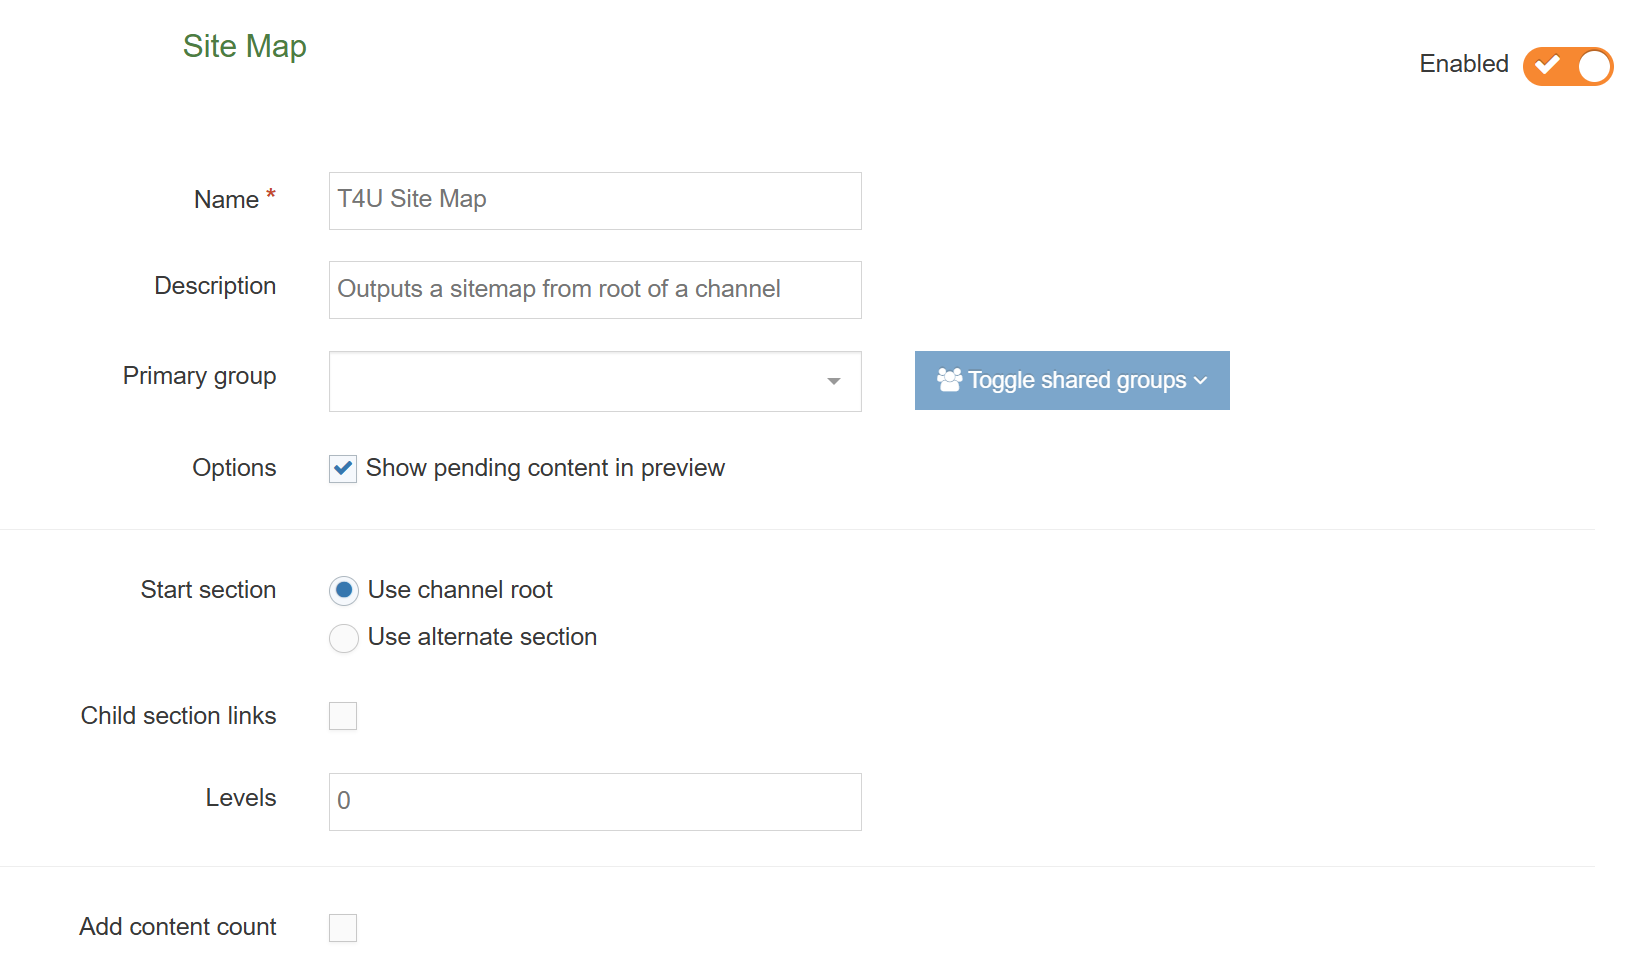Click the Levels field showing 0
This screenshot has height=967, width=1629.
pyautogui.click(x=594, y=801)
